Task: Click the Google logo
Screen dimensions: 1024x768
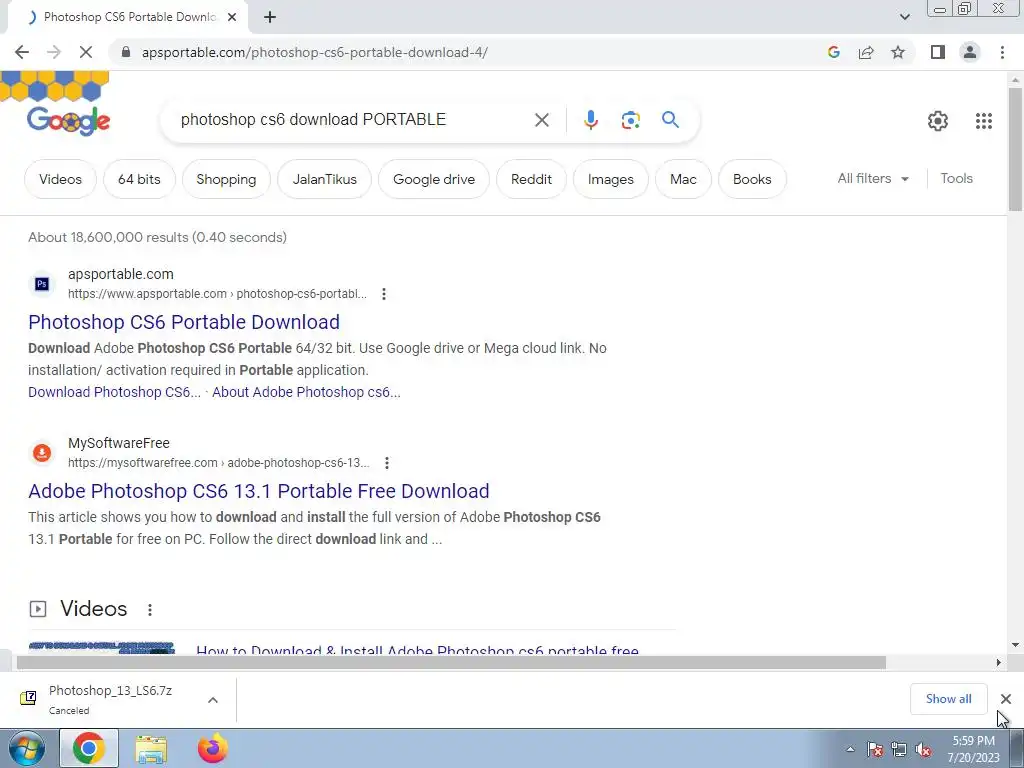Action: click(69, 121)
